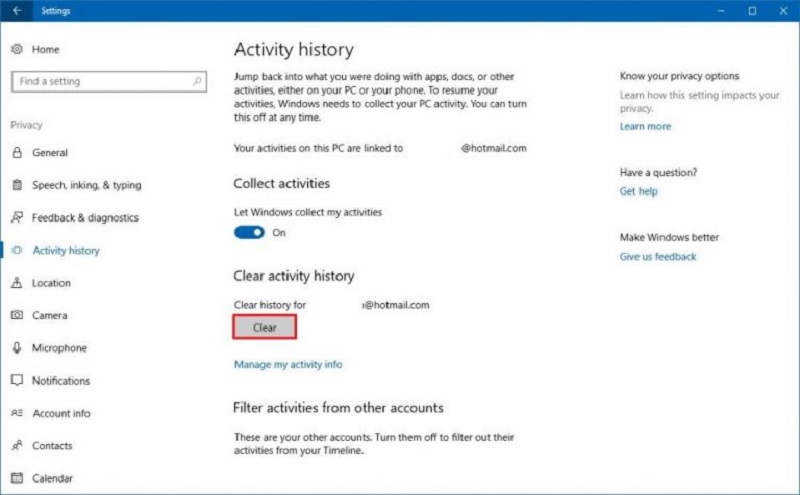Click the search magnifier icon
800x495 pixels.
(x=198, y=82)
